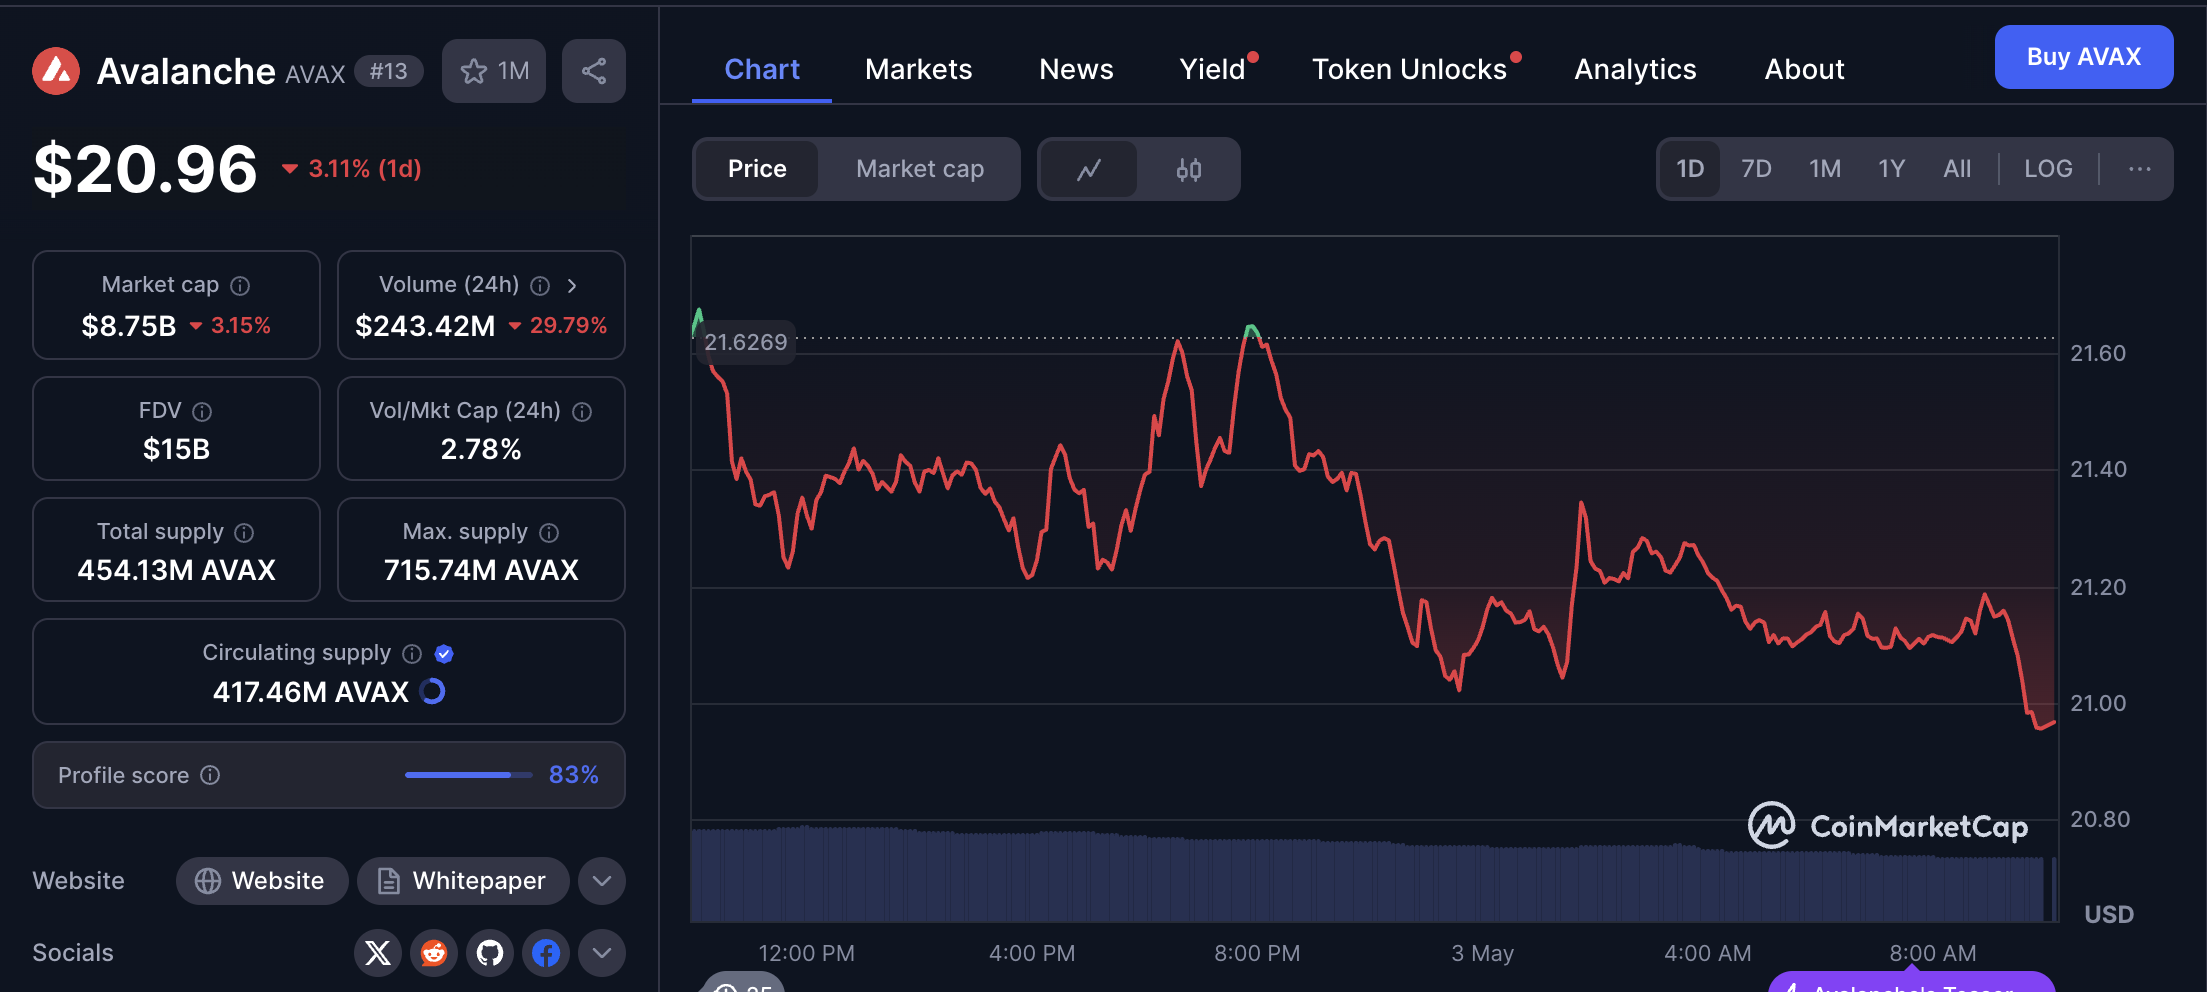2207x992 pixels.
Task: Click the Buy AVAX button
Action: (x=2084, y=57)
